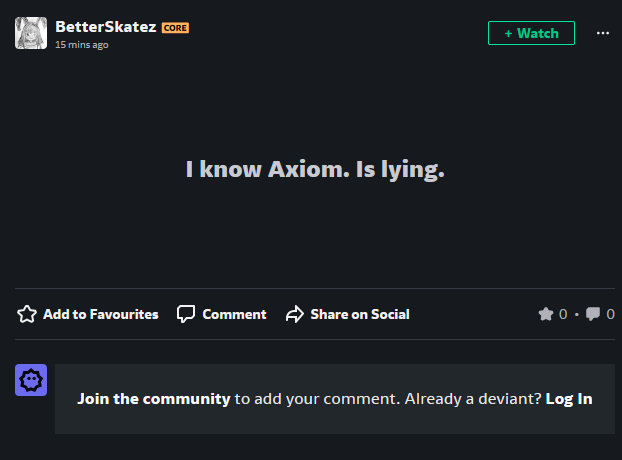Open the three-dot more options menu

[603, 33]
